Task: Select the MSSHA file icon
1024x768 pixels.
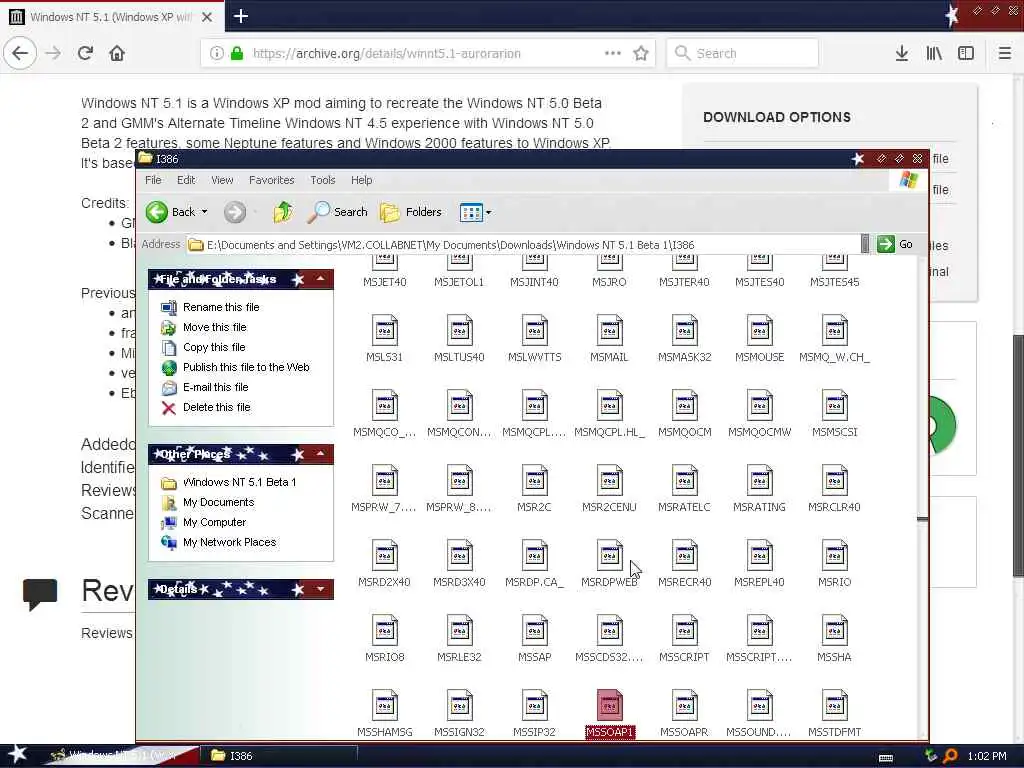Action: point(835,631)
